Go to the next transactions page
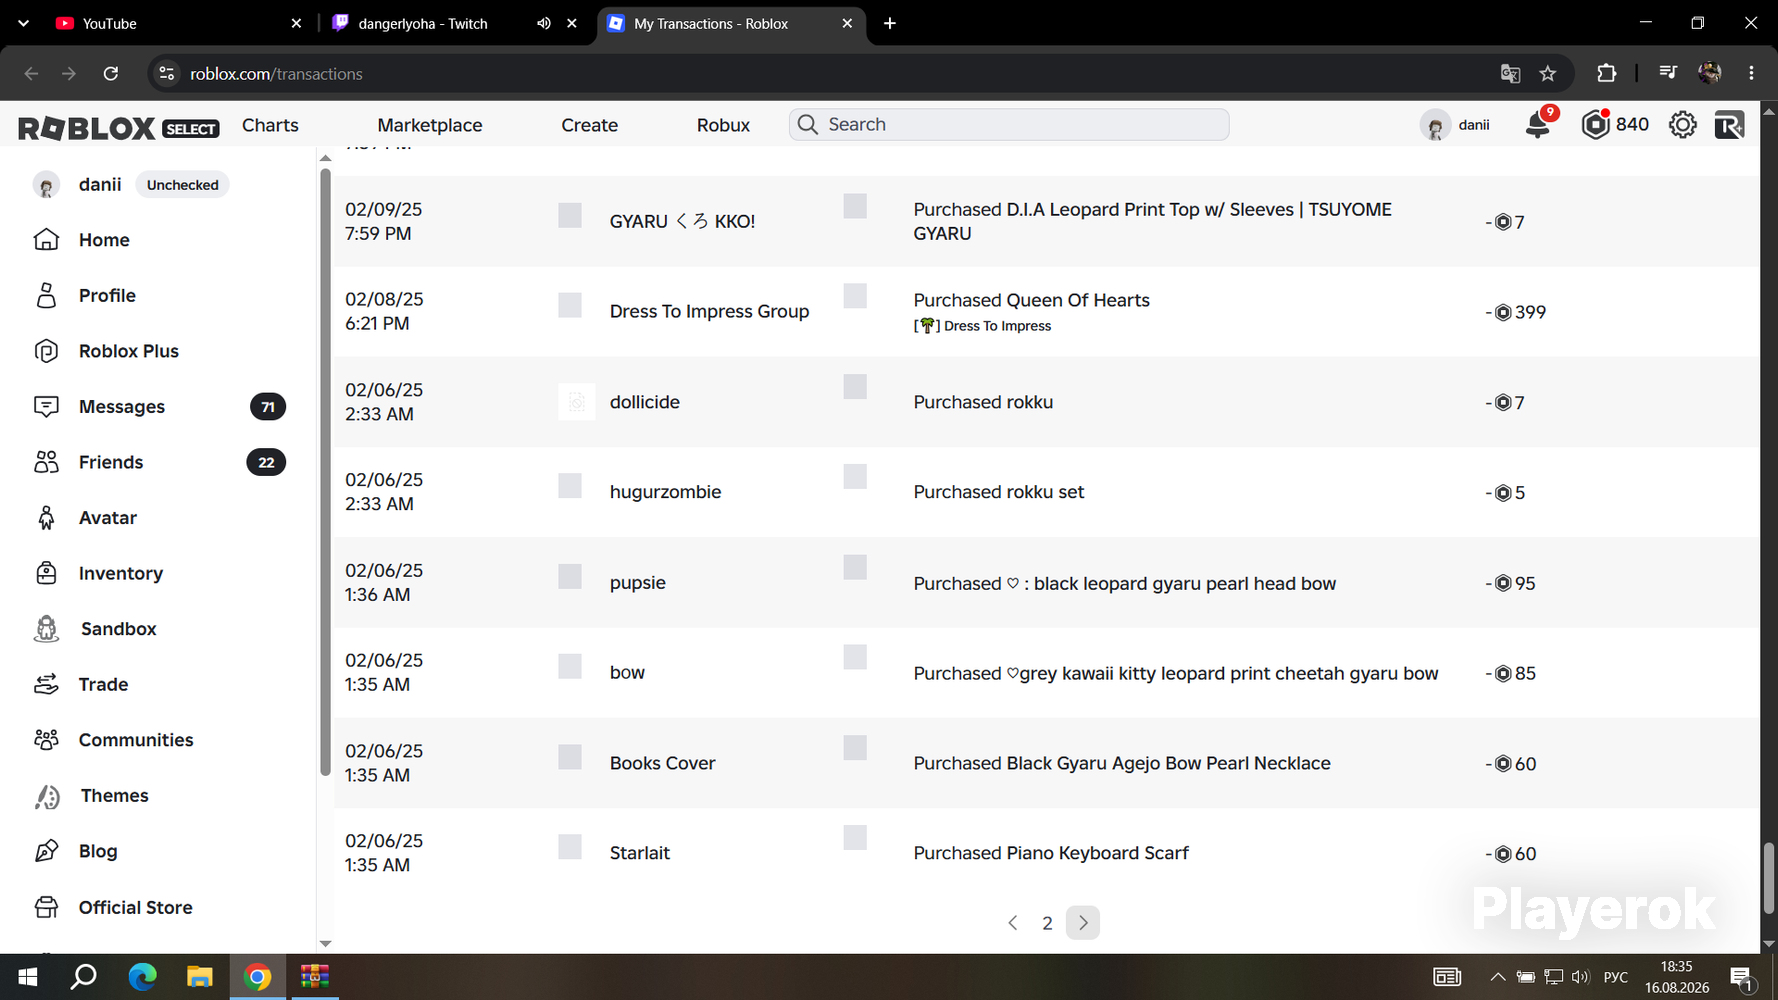The width and height of the screenshot is (1778, 1000). point(1083,923)
